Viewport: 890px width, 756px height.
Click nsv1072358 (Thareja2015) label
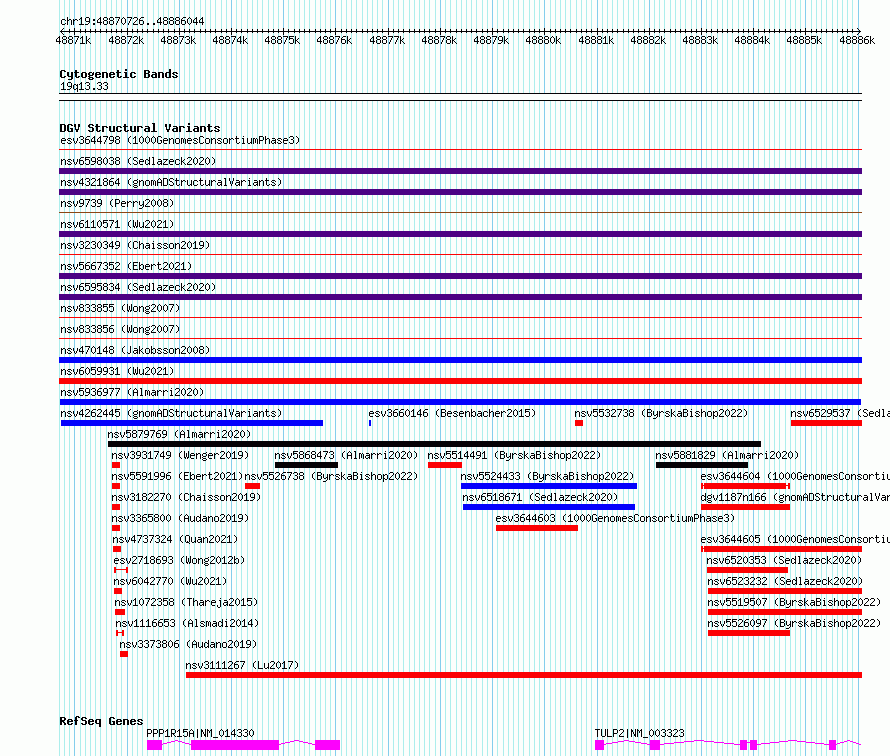pos(186,602)
